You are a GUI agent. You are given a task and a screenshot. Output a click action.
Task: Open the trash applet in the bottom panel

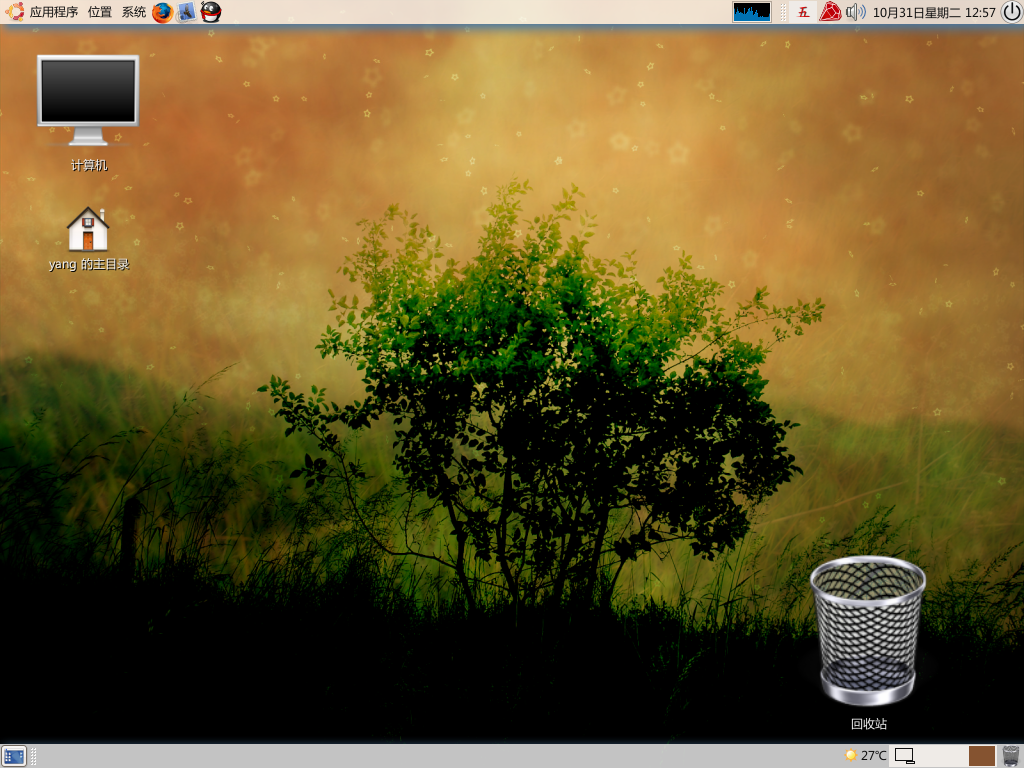[x=1011, y=756]
